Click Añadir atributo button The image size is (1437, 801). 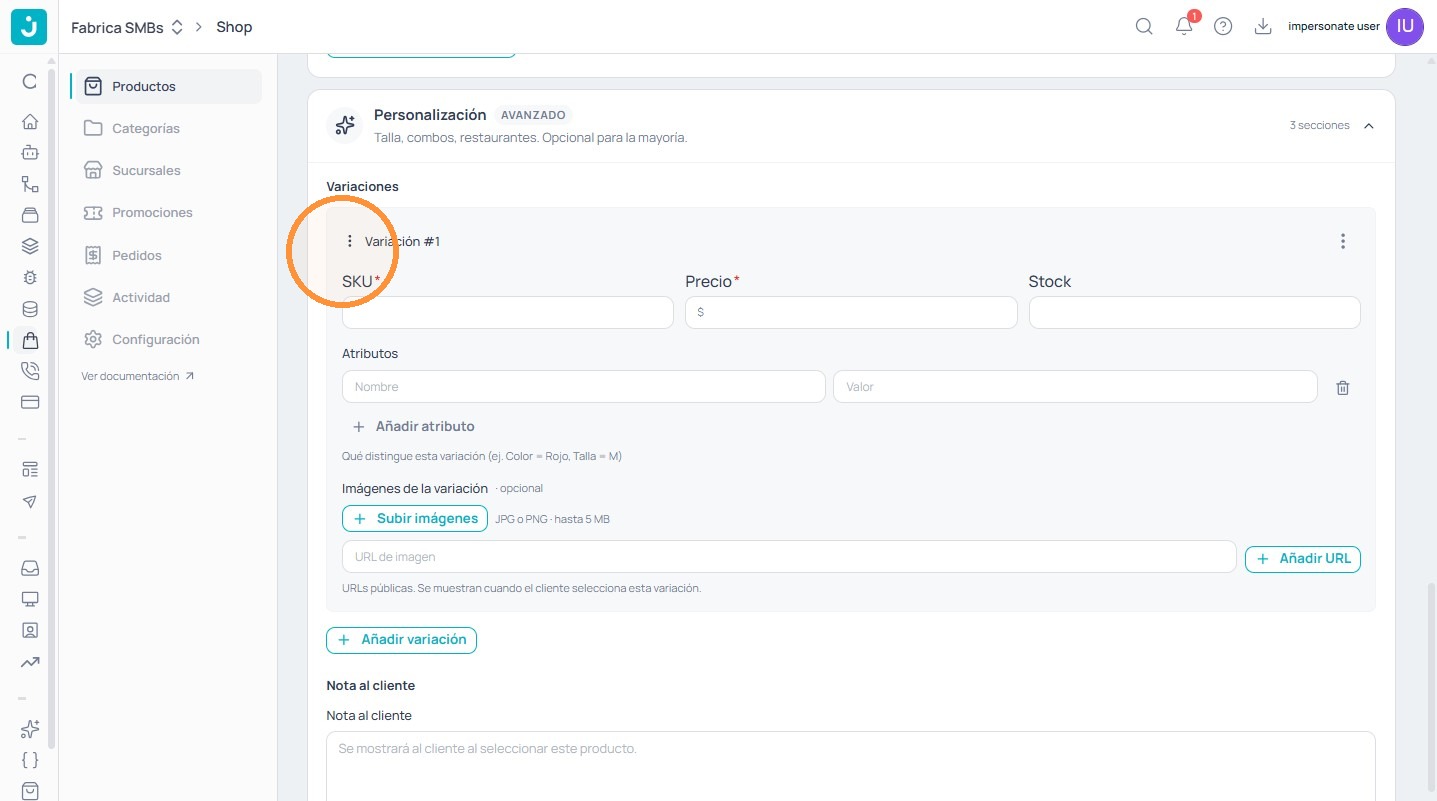point(414,426)
